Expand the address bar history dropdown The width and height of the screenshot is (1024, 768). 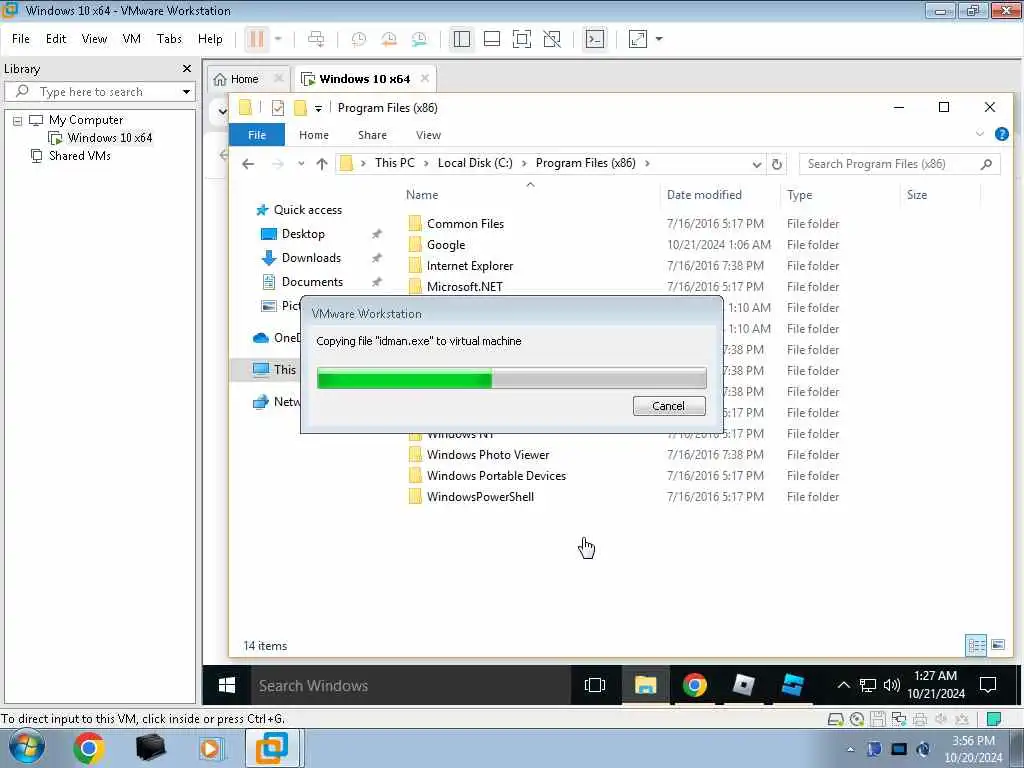(756, 164)
